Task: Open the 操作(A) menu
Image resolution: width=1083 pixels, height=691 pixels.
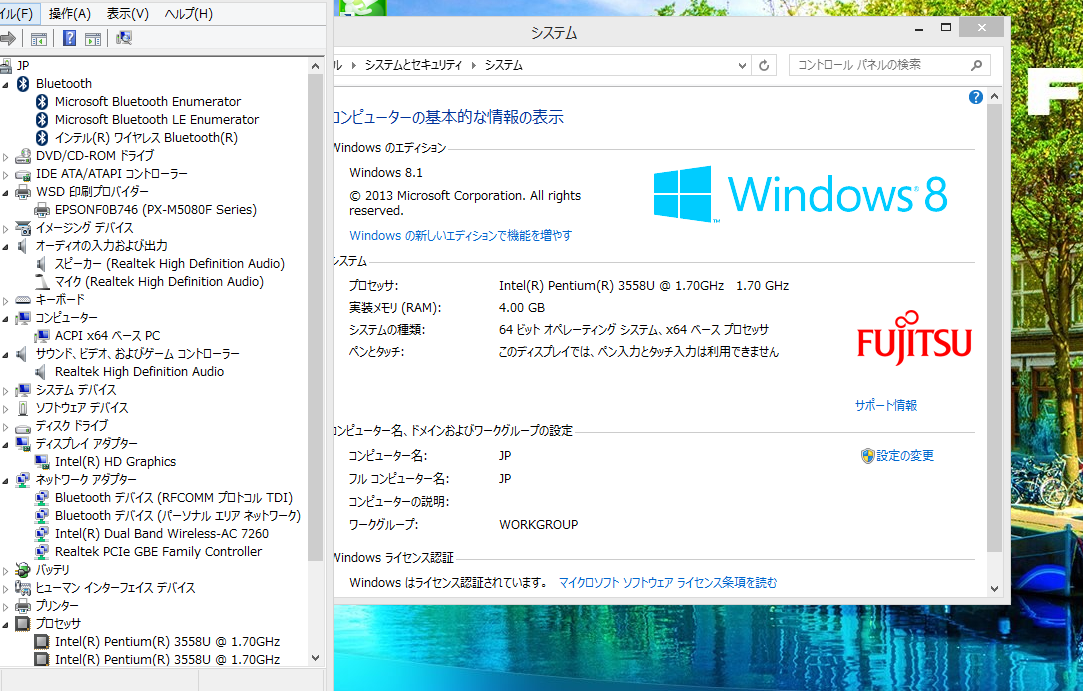Action: click(70, 14)
